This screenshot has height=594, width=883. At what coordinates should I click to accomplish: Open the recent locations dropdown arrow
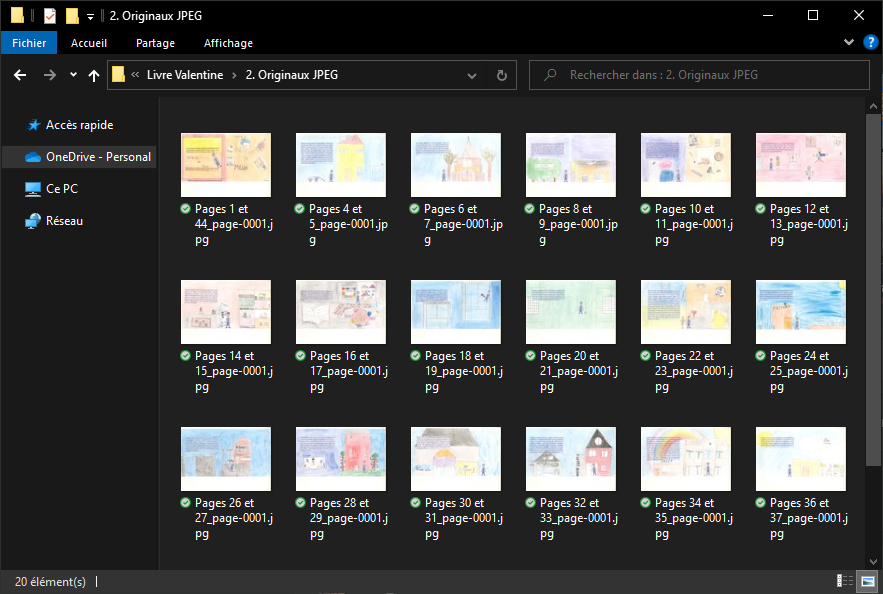(x=73, y=75)
